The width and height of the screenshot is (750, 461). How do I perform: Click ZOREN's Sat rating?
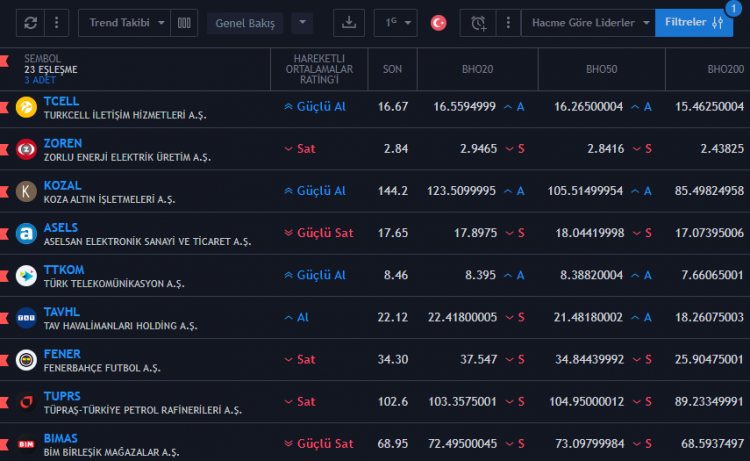pyautogui.click(x=300, y=149)
